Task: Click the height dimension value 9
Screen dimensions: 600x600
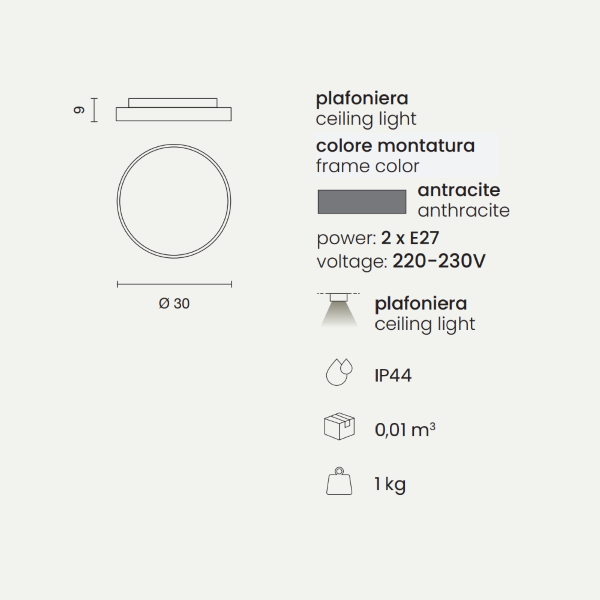Action: (x=77, y=109)
